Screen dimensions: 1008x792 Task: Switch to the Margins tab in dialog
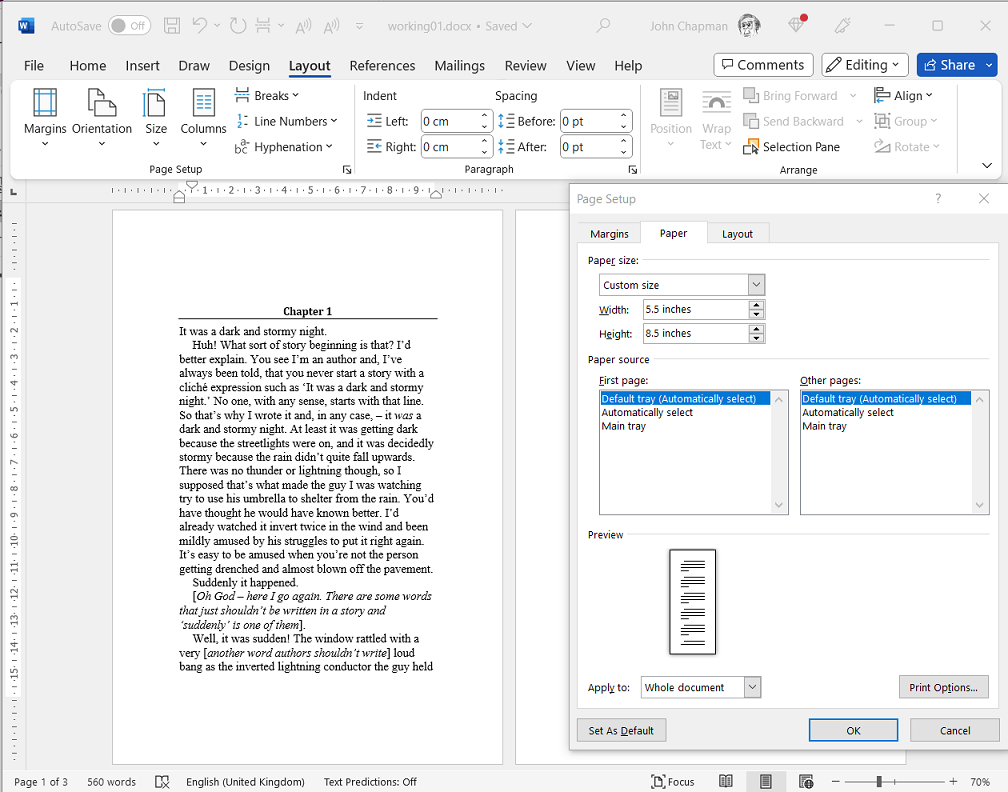pos(609,233)
